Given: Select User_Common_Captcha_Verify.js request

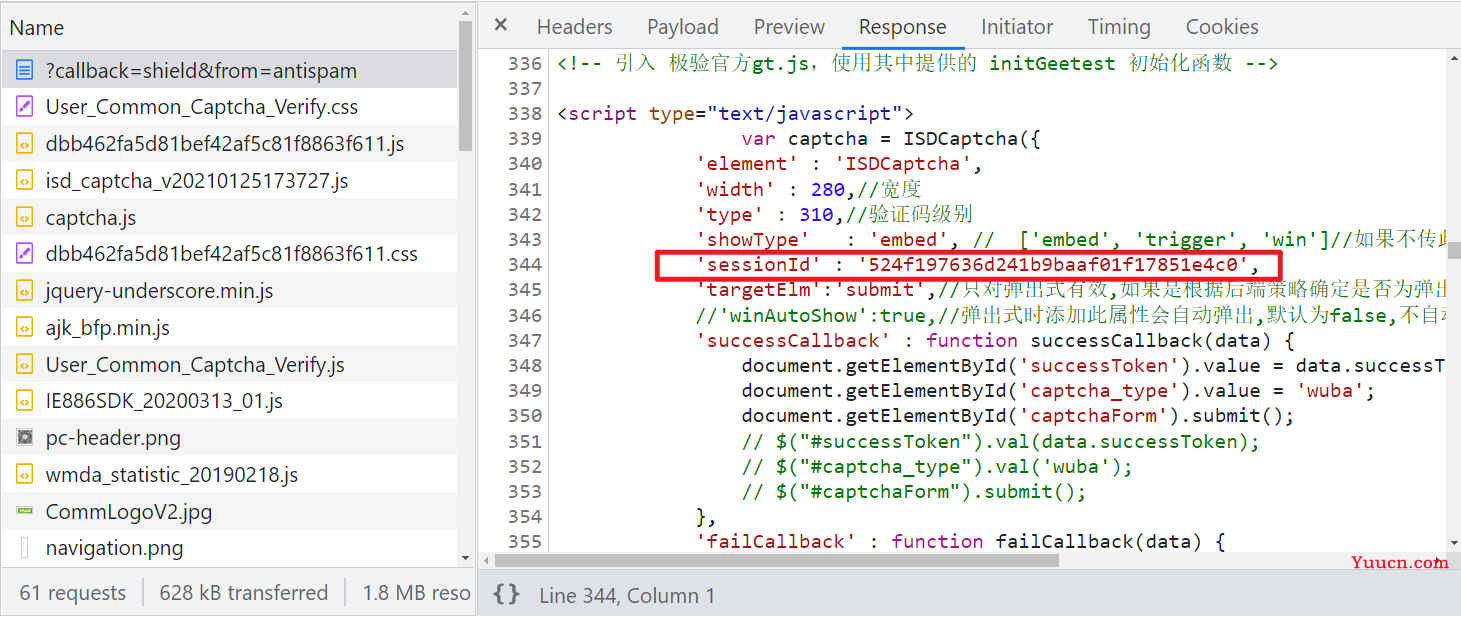Looking at the screenshot, I should 229,365.
